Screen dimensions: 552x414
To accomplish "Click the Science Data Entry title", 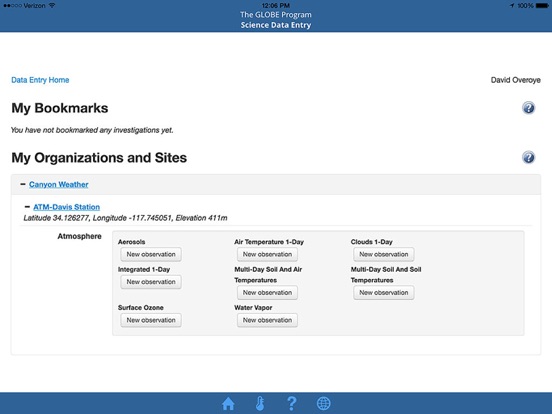I will pos(276,25).
